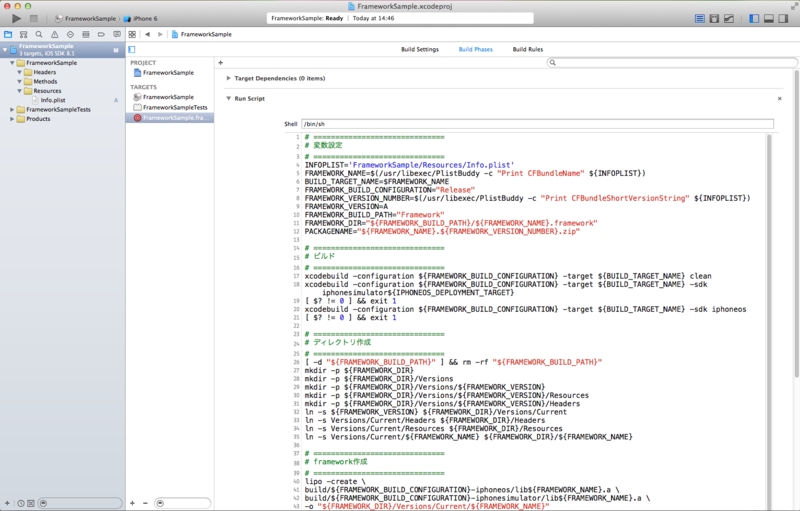Open the Debug navigator
This screenshot has height=511, width=800.
click(x=86, y=34)
